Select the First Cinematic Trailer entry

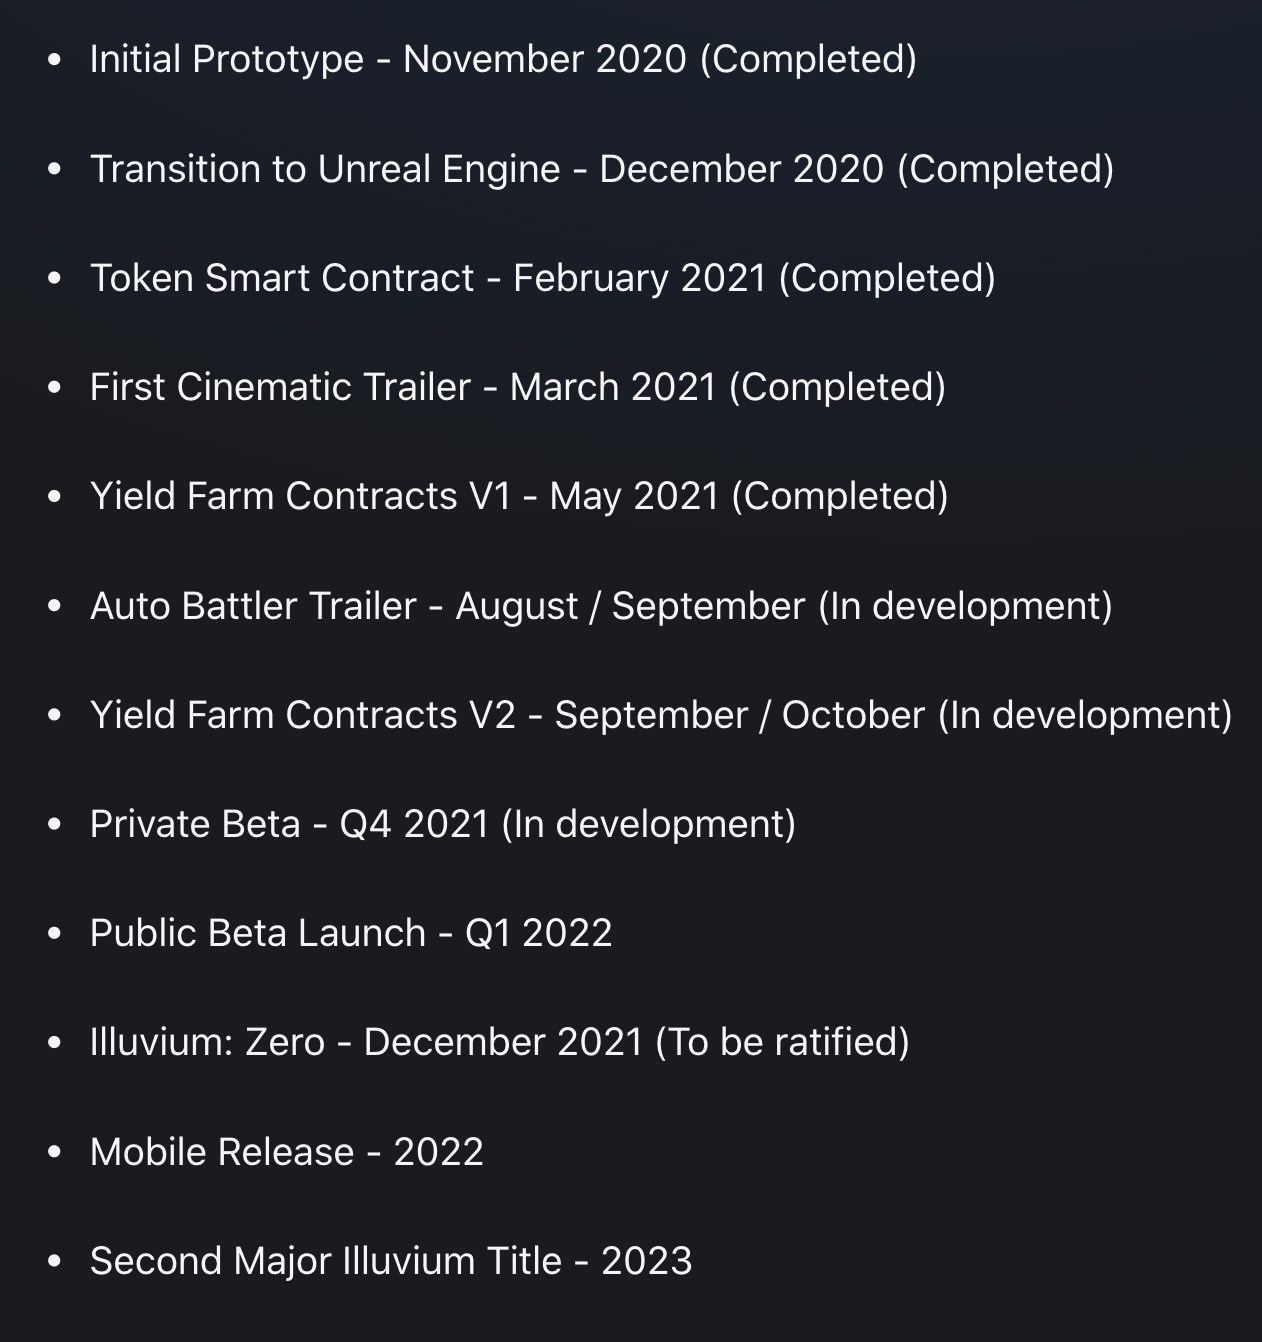[x=518, y=387]
